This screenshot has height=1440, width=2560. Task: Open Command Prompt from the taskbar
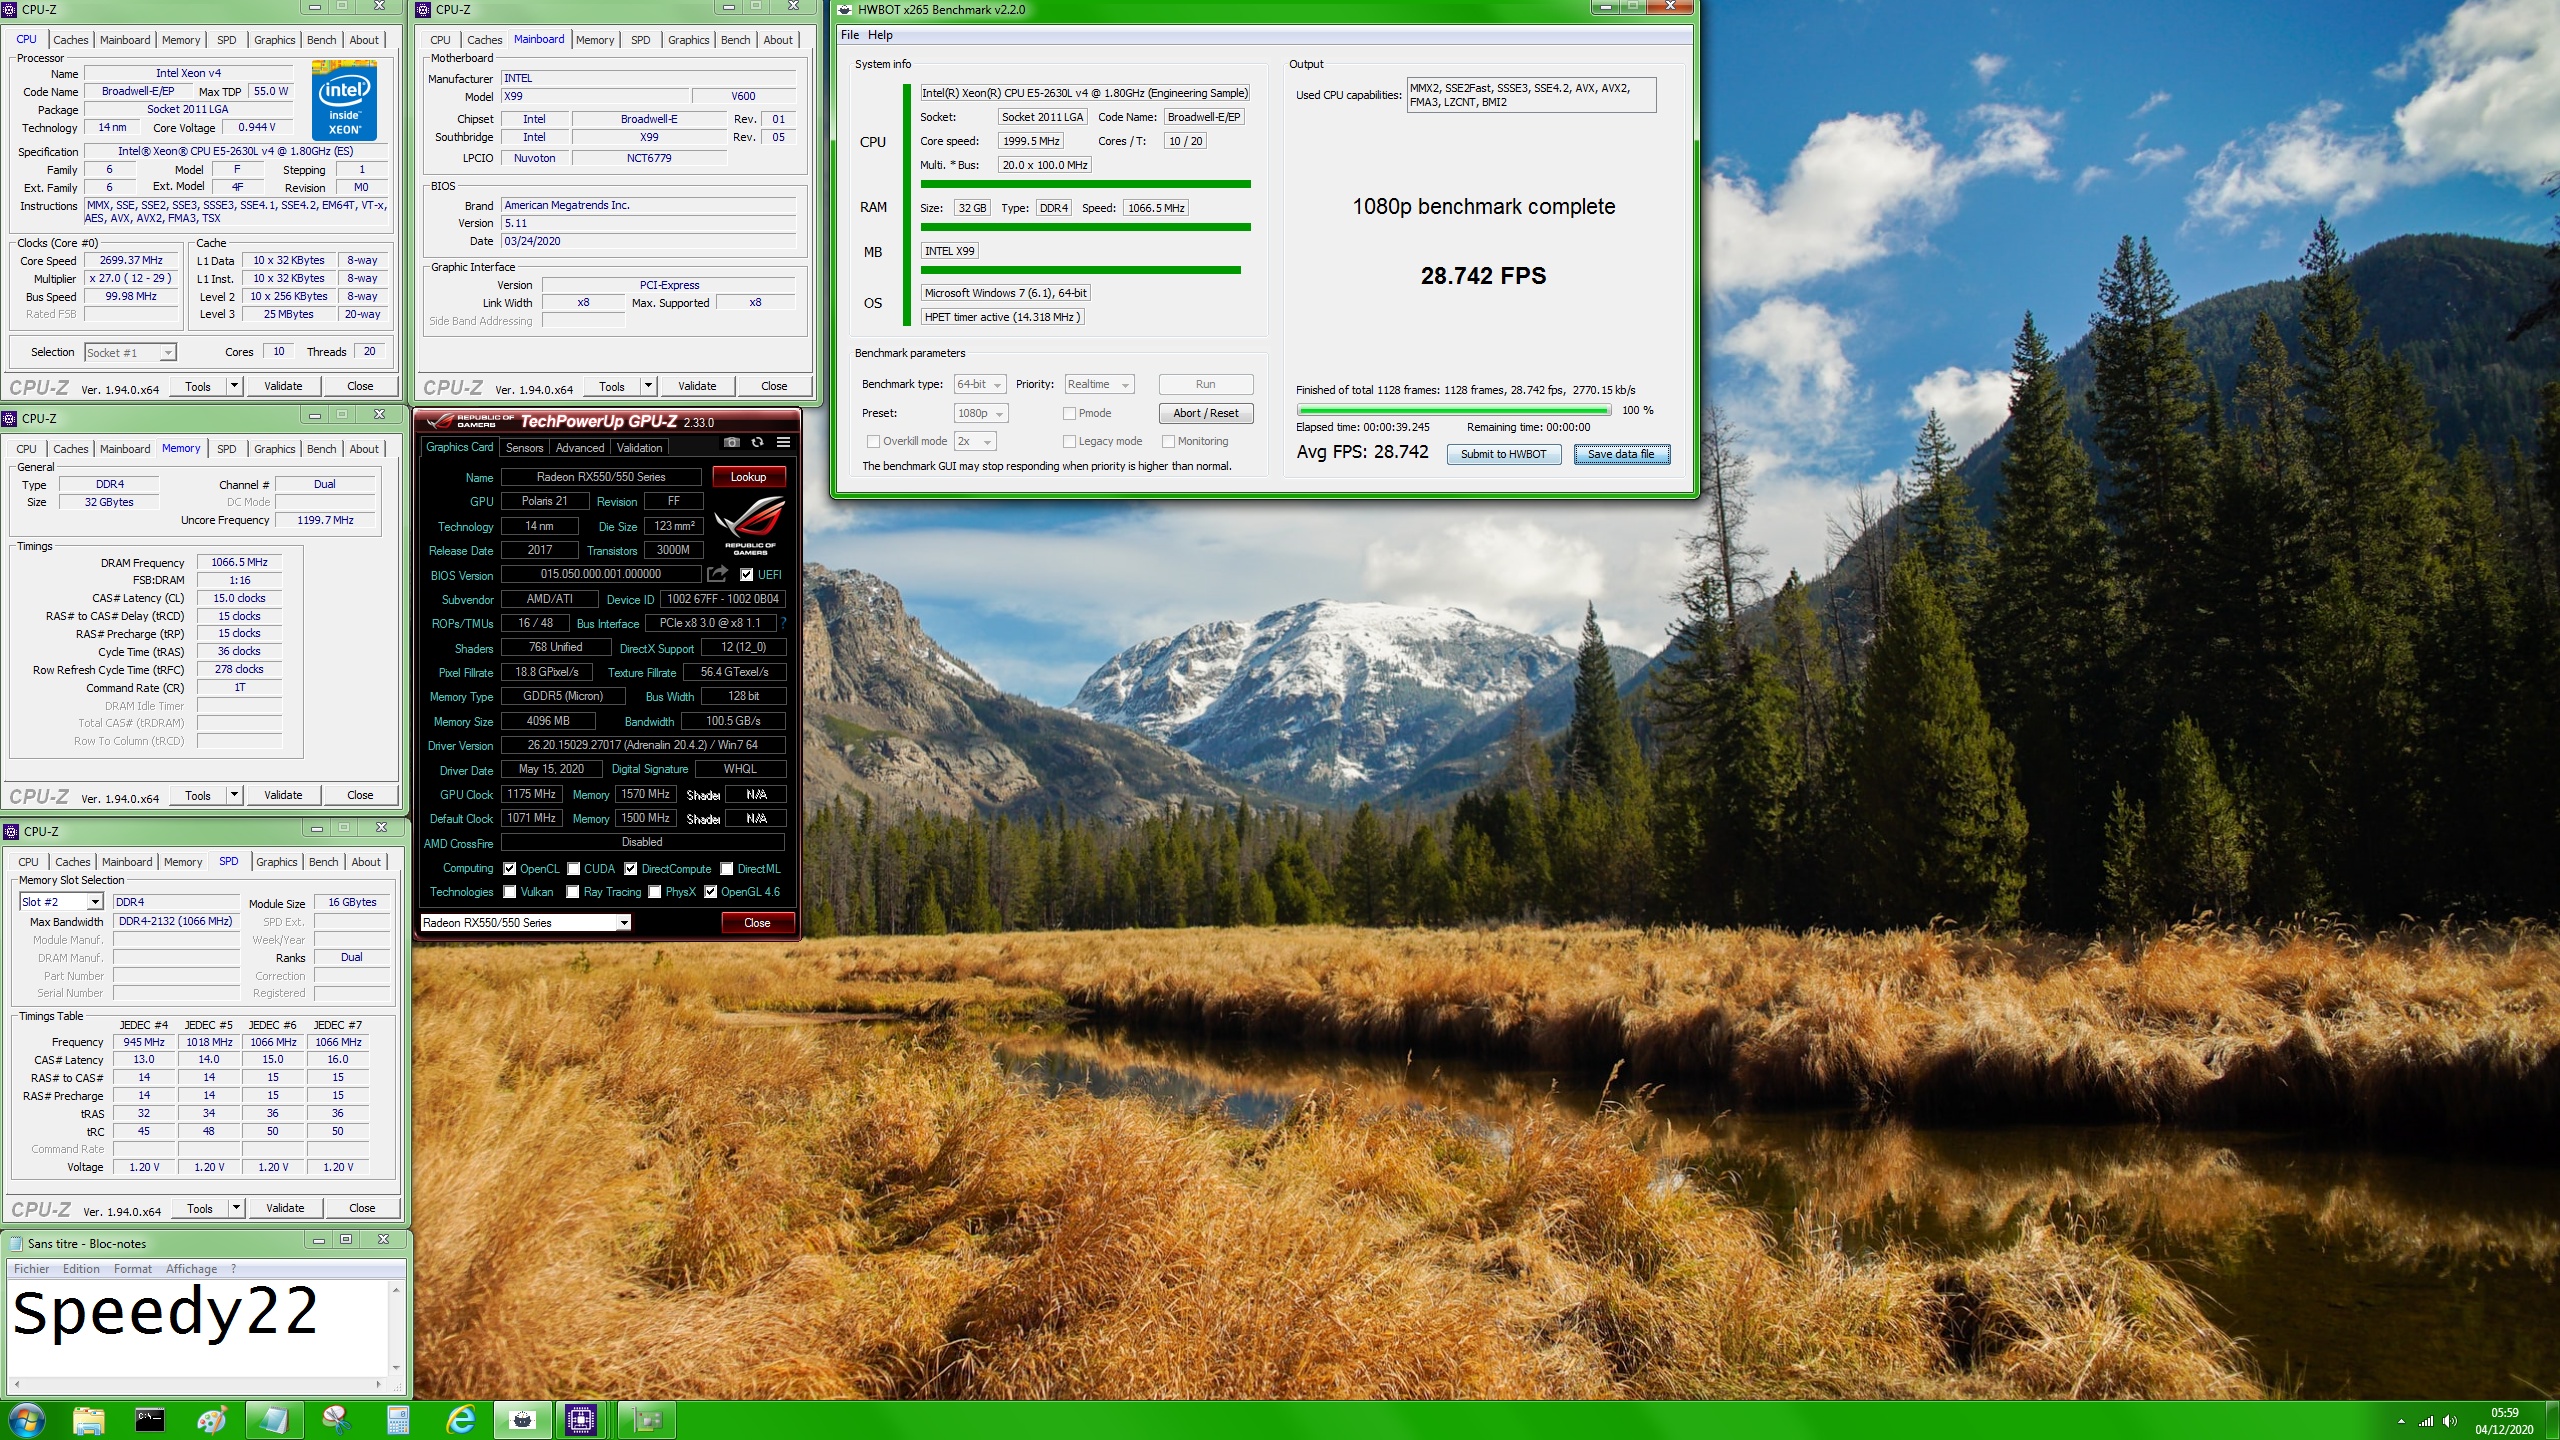click(150, 1419)
